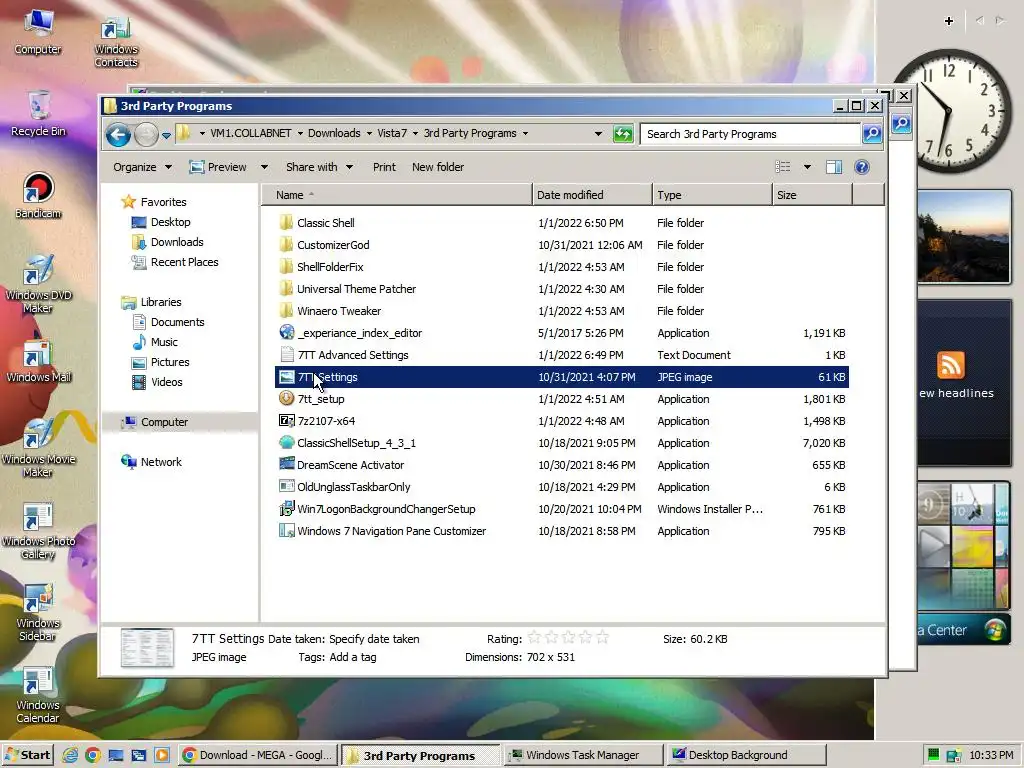The width and height of the screenshot is (1024, 768).
Task: Open the Help question mark icon
Action: pyautogui.click(x=861, y=167)
